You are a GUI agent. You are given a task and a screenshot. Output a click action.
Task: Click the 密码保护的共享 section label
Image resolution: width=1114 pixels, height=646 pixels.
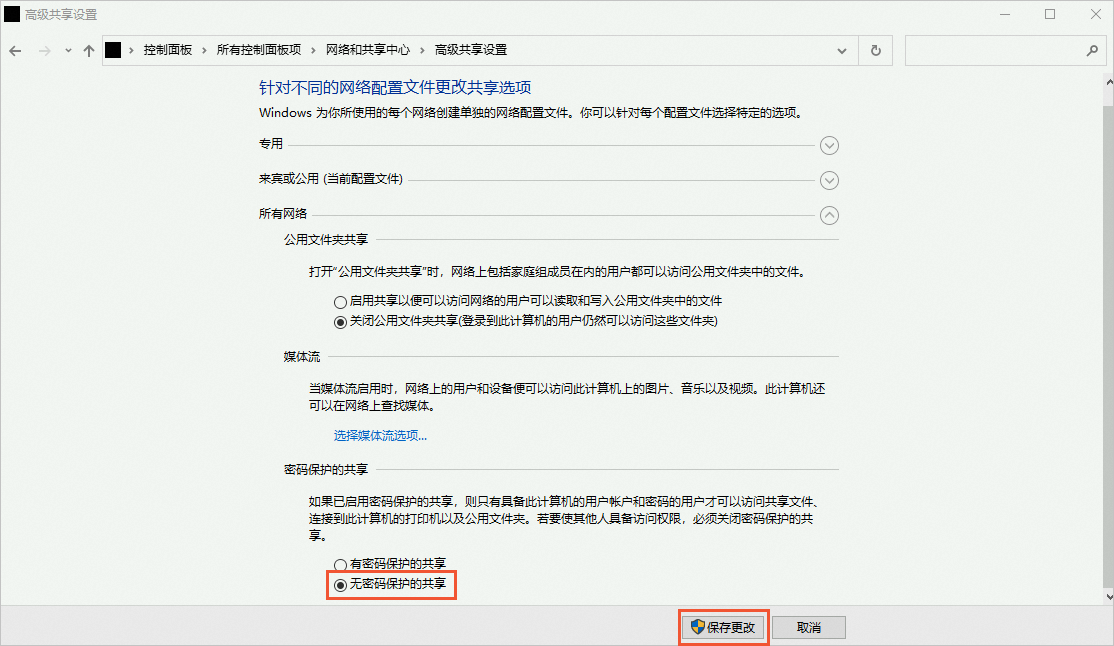326,470
